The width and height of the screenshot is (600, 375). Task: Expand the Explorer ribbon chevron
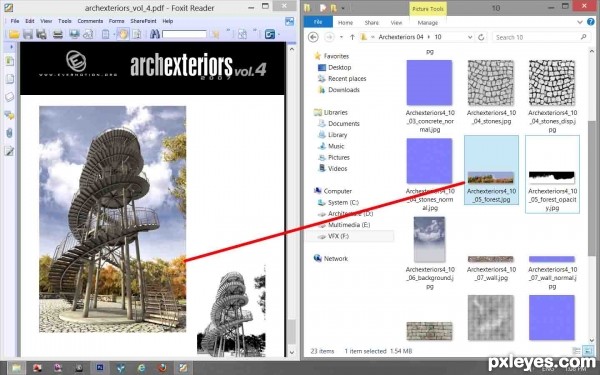(580, 22)
